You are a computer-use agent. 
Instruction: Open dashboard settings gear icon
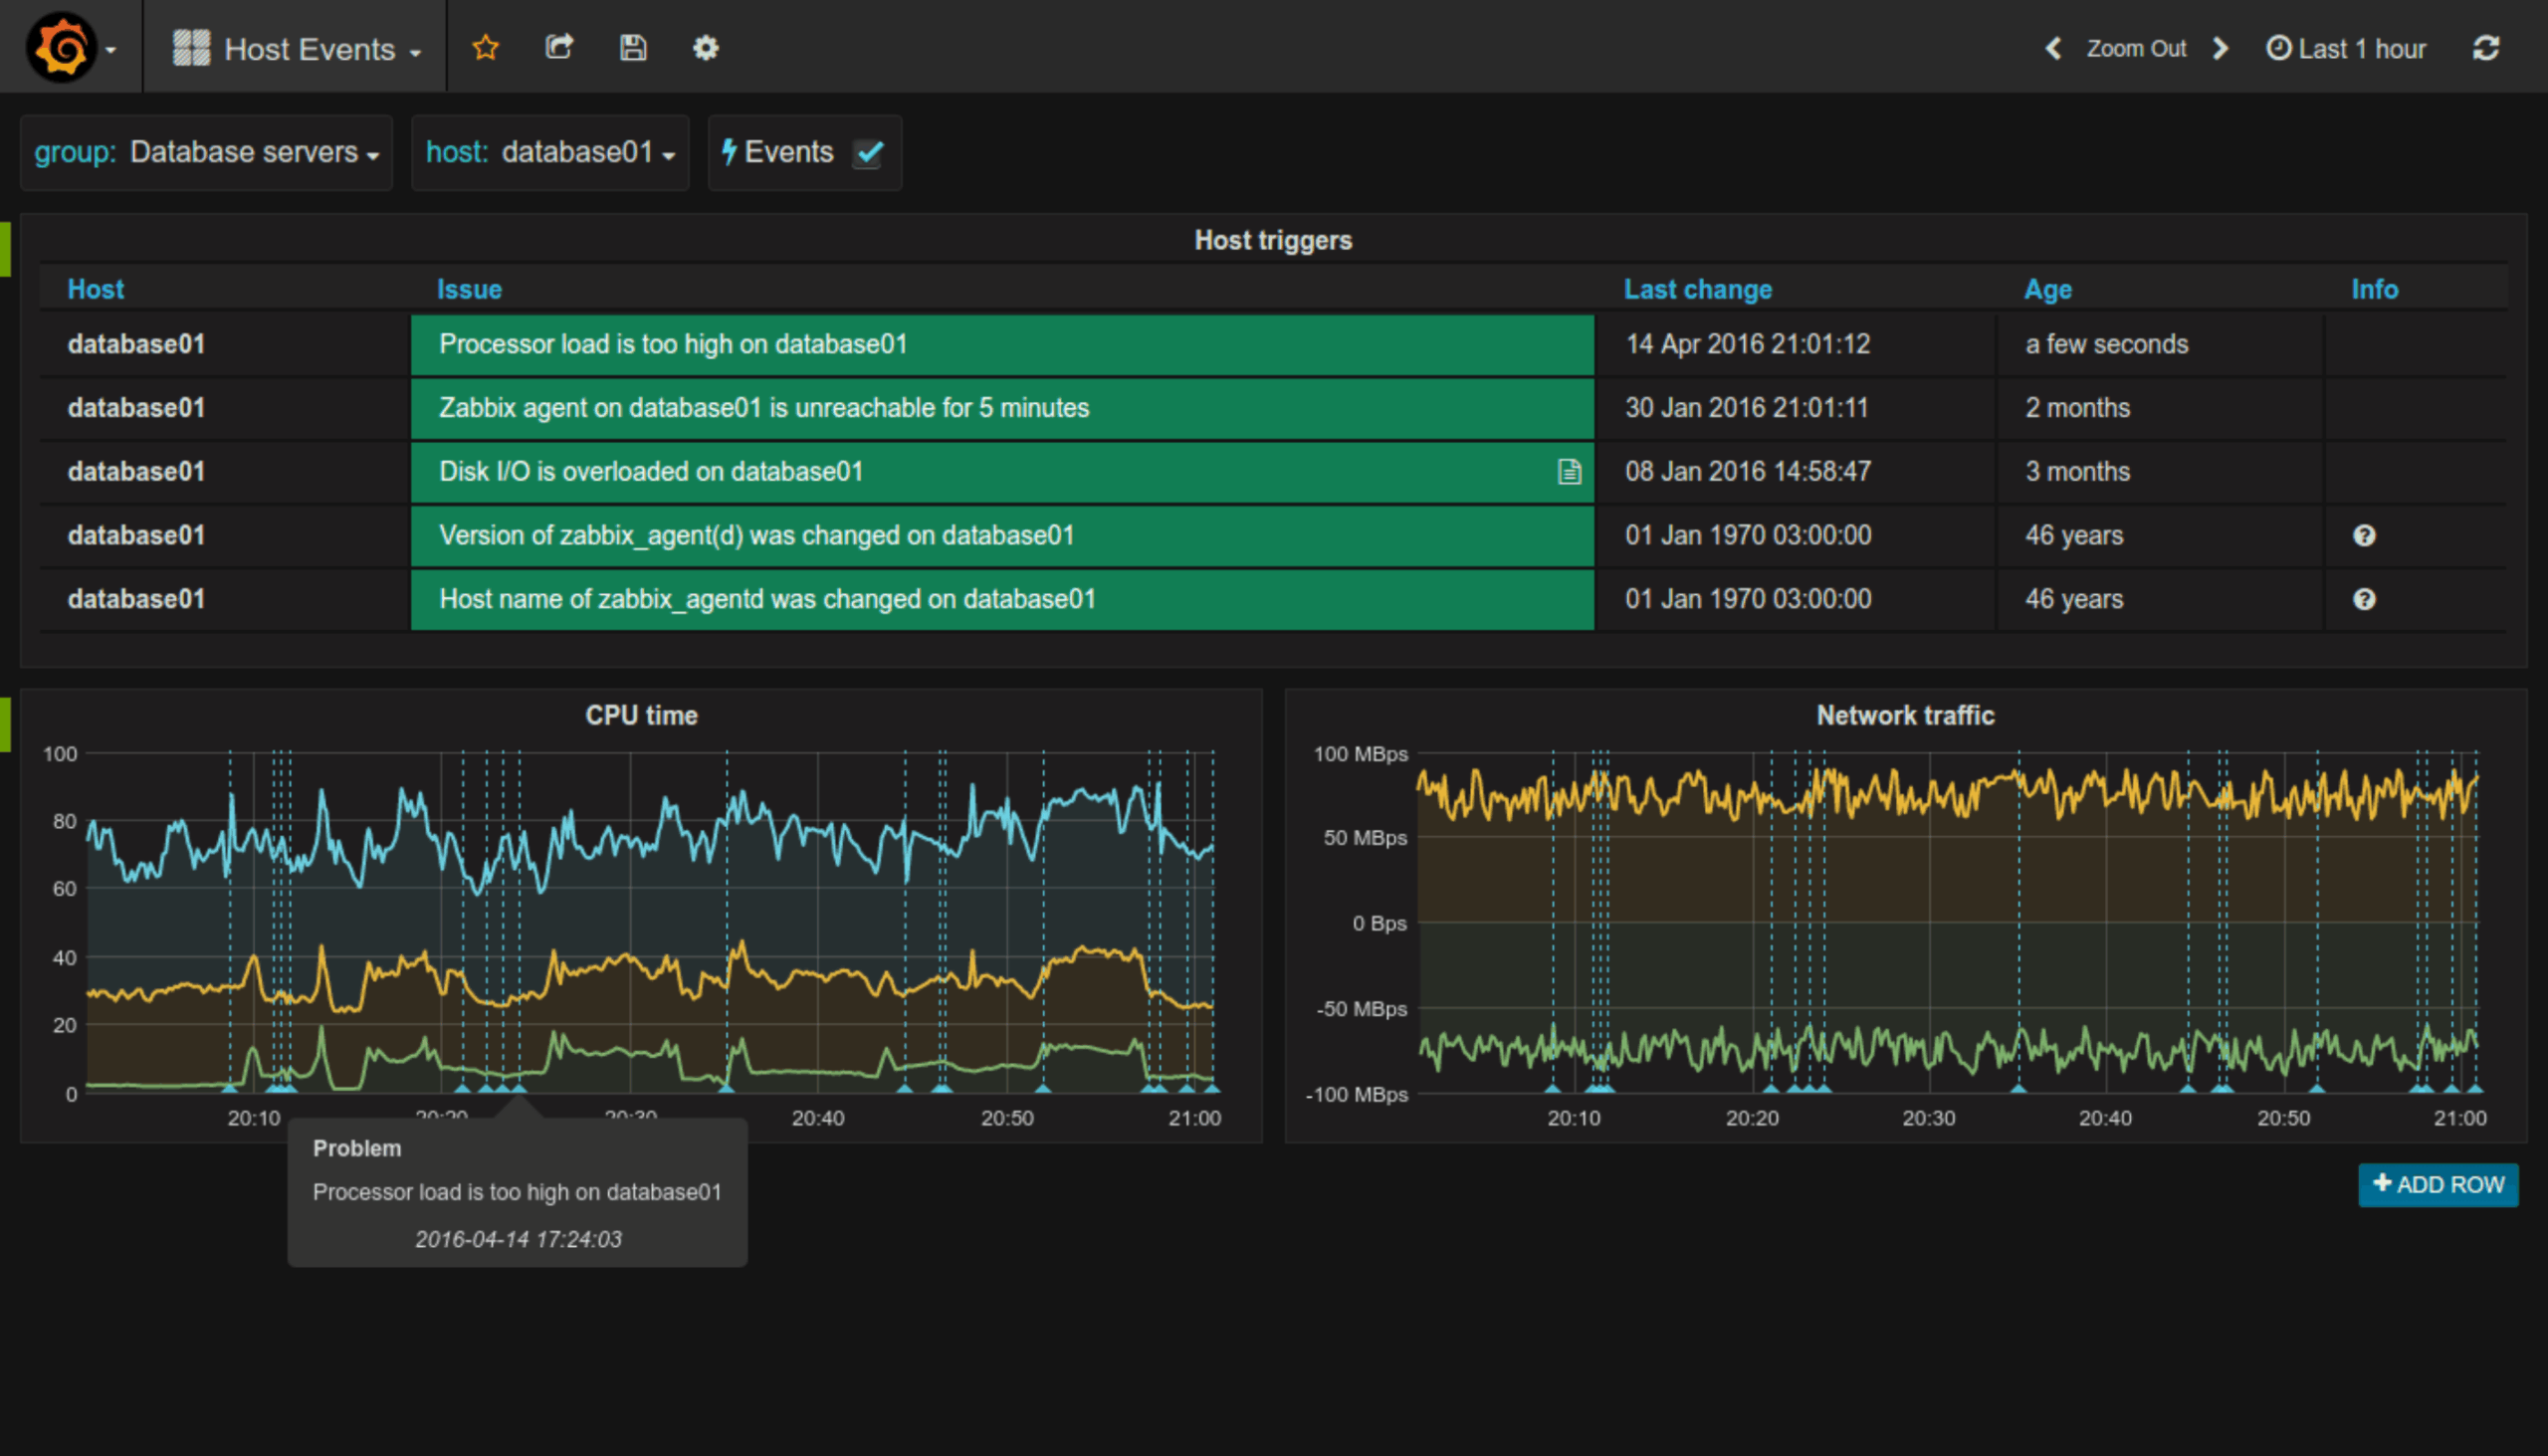[x=706, y=47]
